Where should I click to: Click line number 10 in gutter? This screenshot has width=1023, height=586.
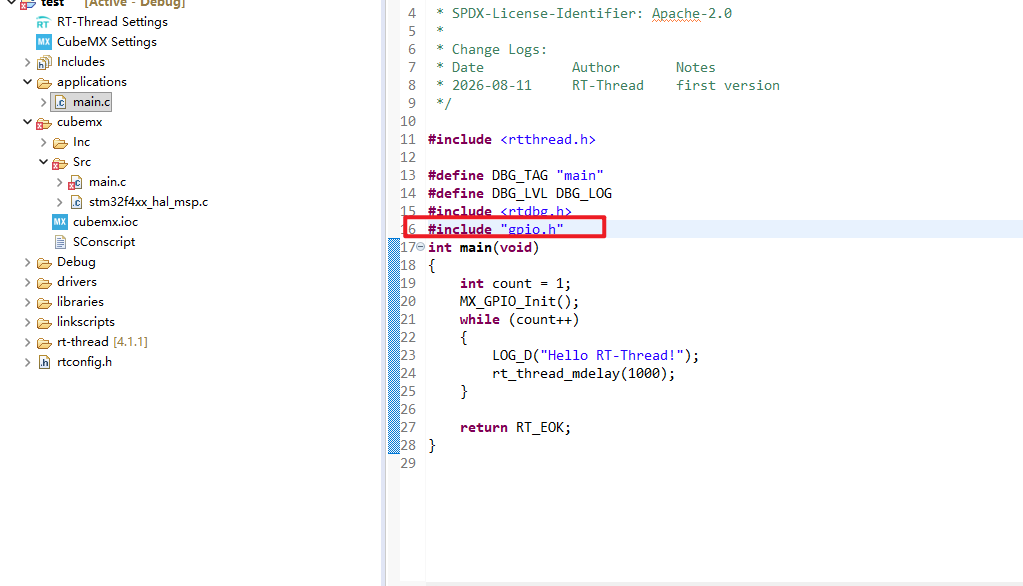point(408,121)
